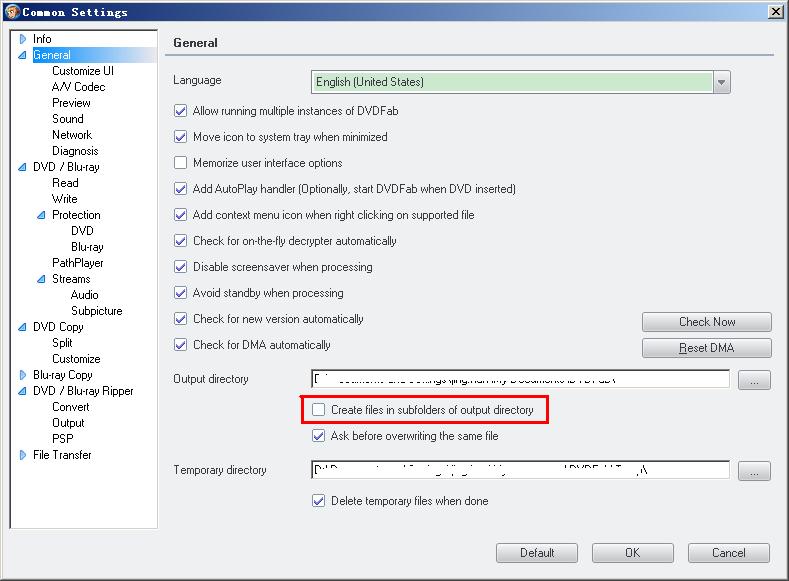The width and height of the screenshot is (789, 581).
Task: Uncheck Delete temporary files when done
Action: click(x=319, y=501)
